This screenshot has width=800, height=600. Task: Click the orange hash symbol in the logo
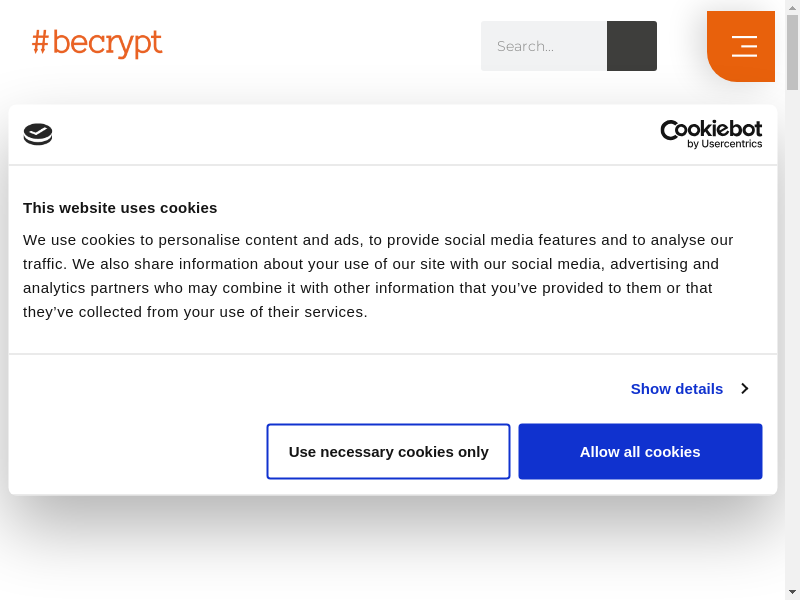coord(40,42)
